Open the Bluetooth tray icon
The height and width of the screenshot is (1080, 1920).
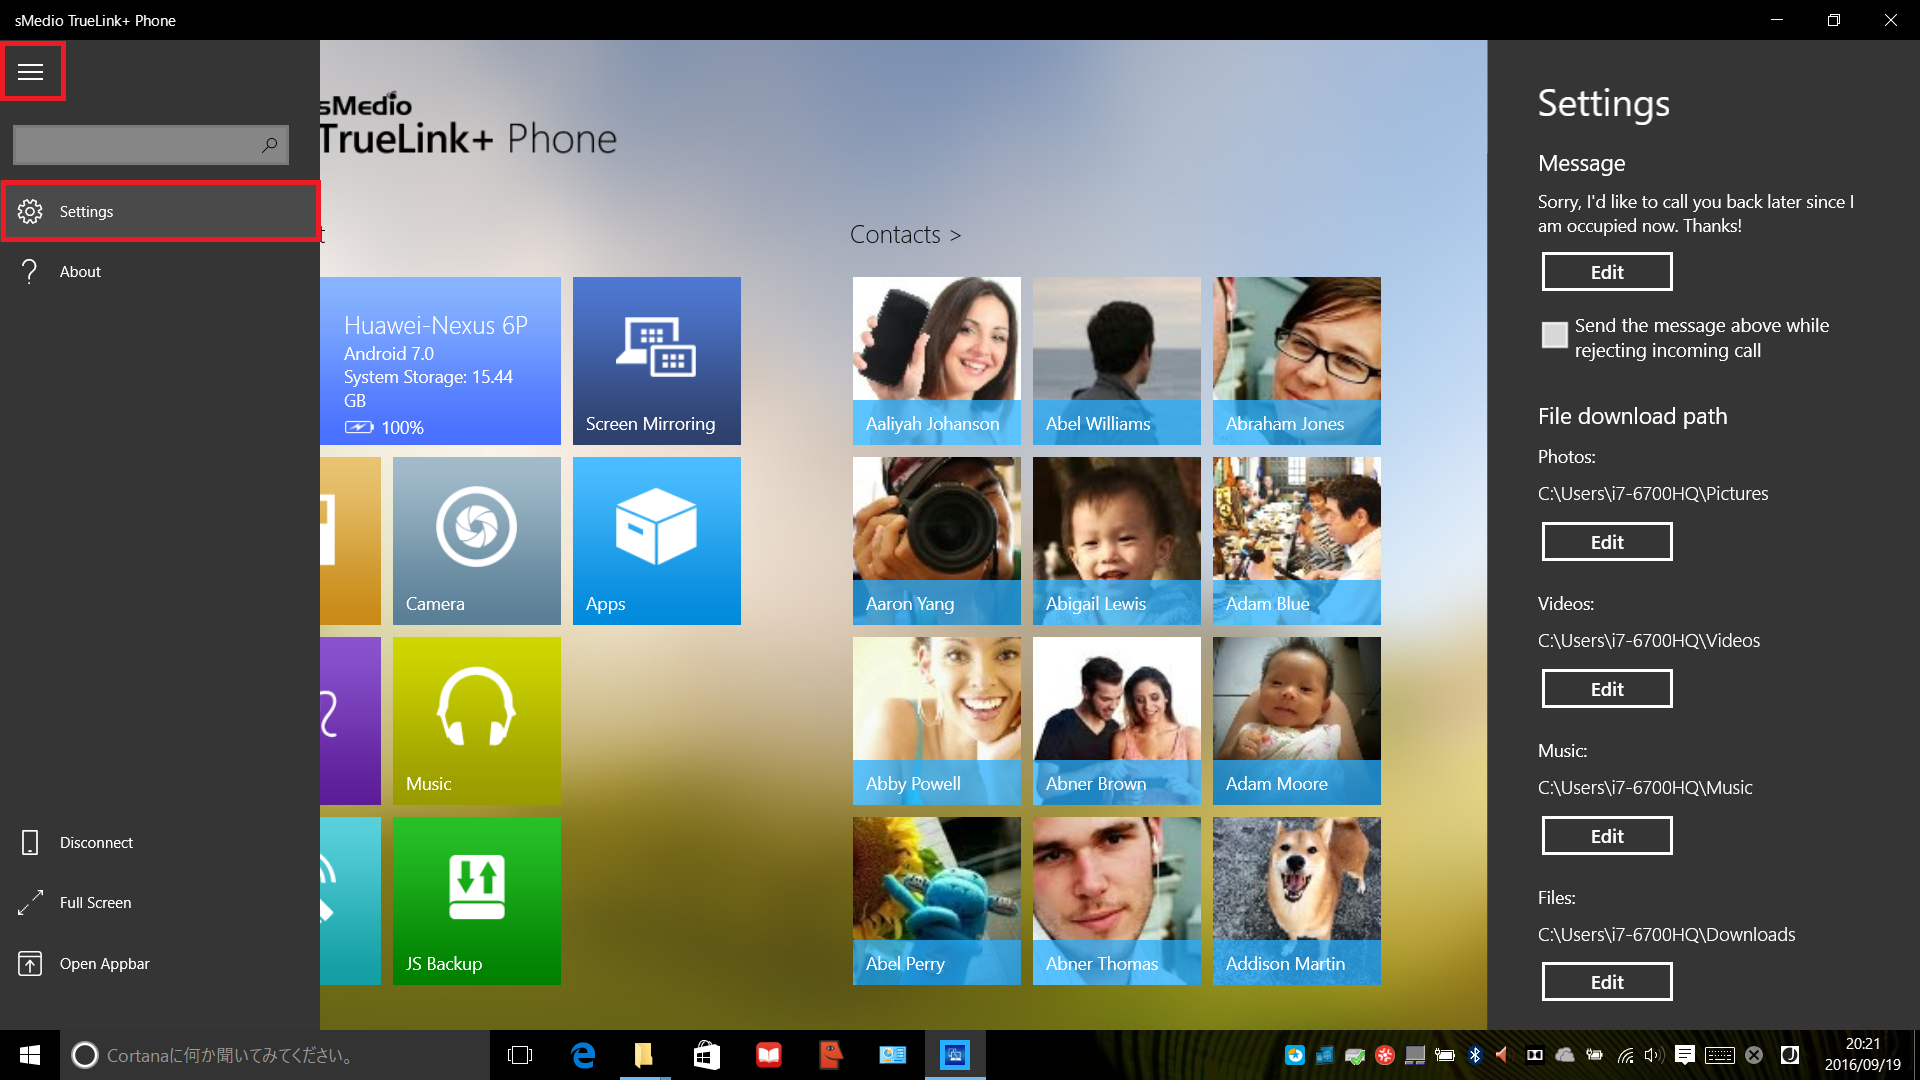point(1474,1055)
